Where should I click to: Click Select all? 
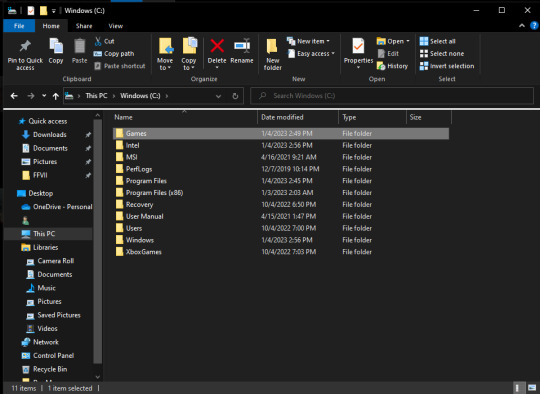click(x=437, y=41)
